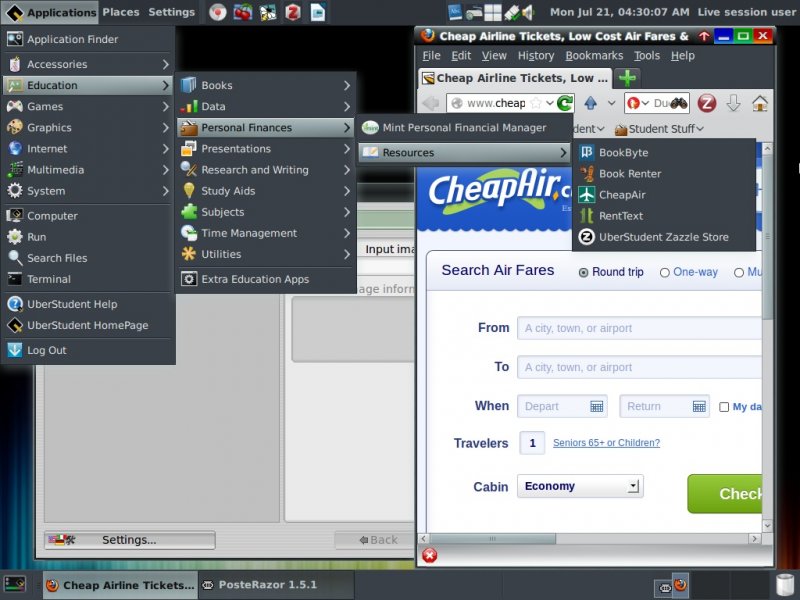Click the blue up-arrow navigation icon

tap(590, 103)
